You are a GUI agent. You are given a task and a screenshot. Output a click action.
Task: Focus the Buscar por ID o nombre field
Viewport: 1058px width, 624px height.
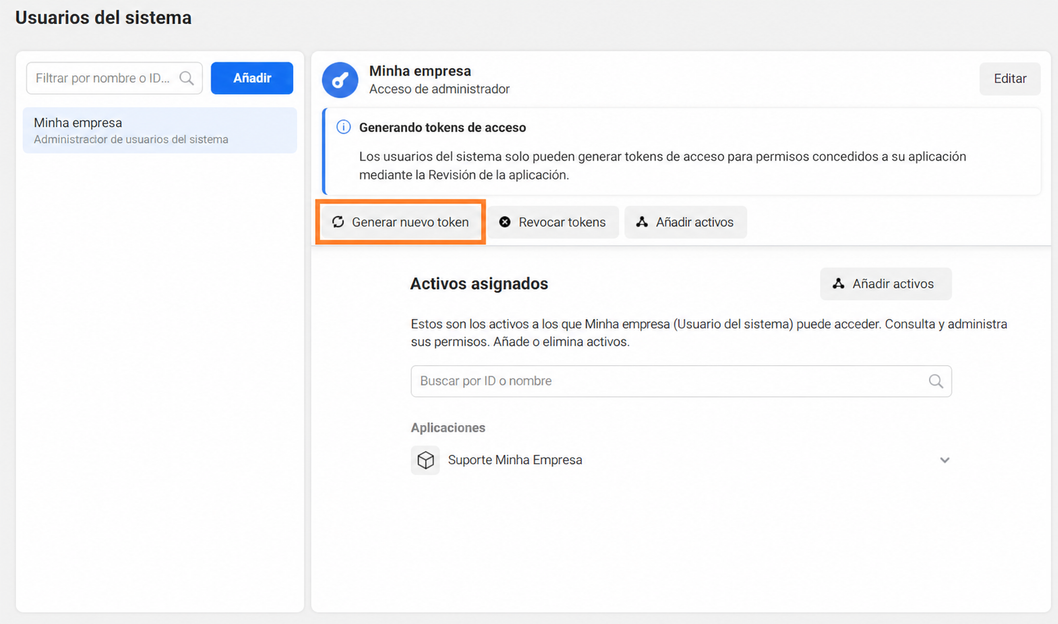pos(681,381)
